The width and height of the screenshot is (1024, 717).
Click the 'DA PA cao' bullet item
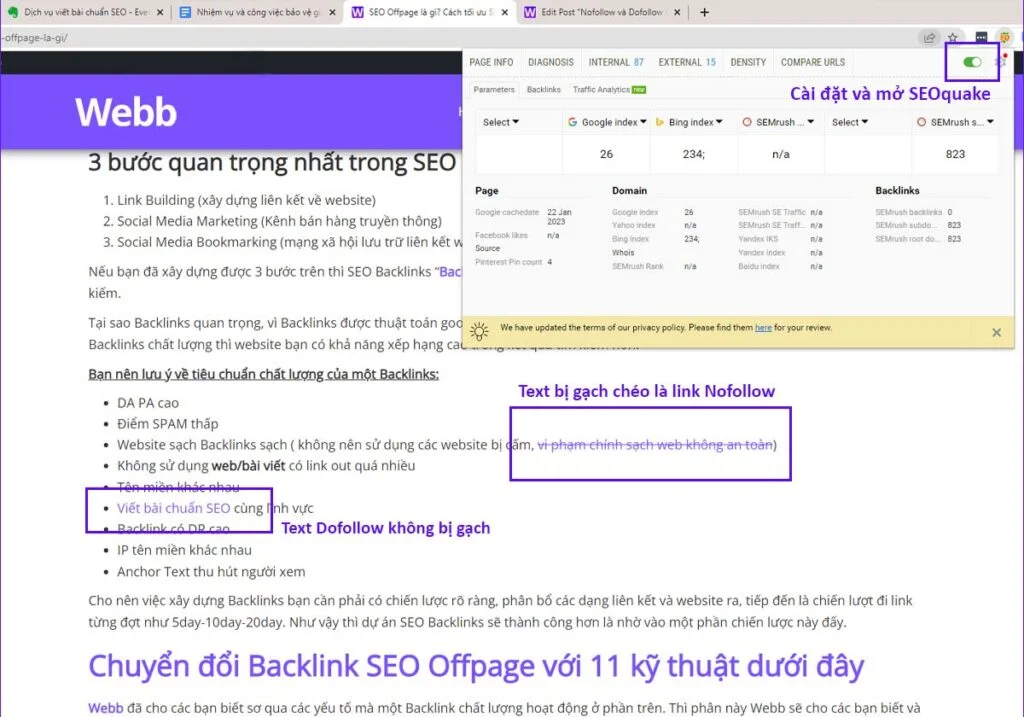pyautogui.click(x=148, y=403)
